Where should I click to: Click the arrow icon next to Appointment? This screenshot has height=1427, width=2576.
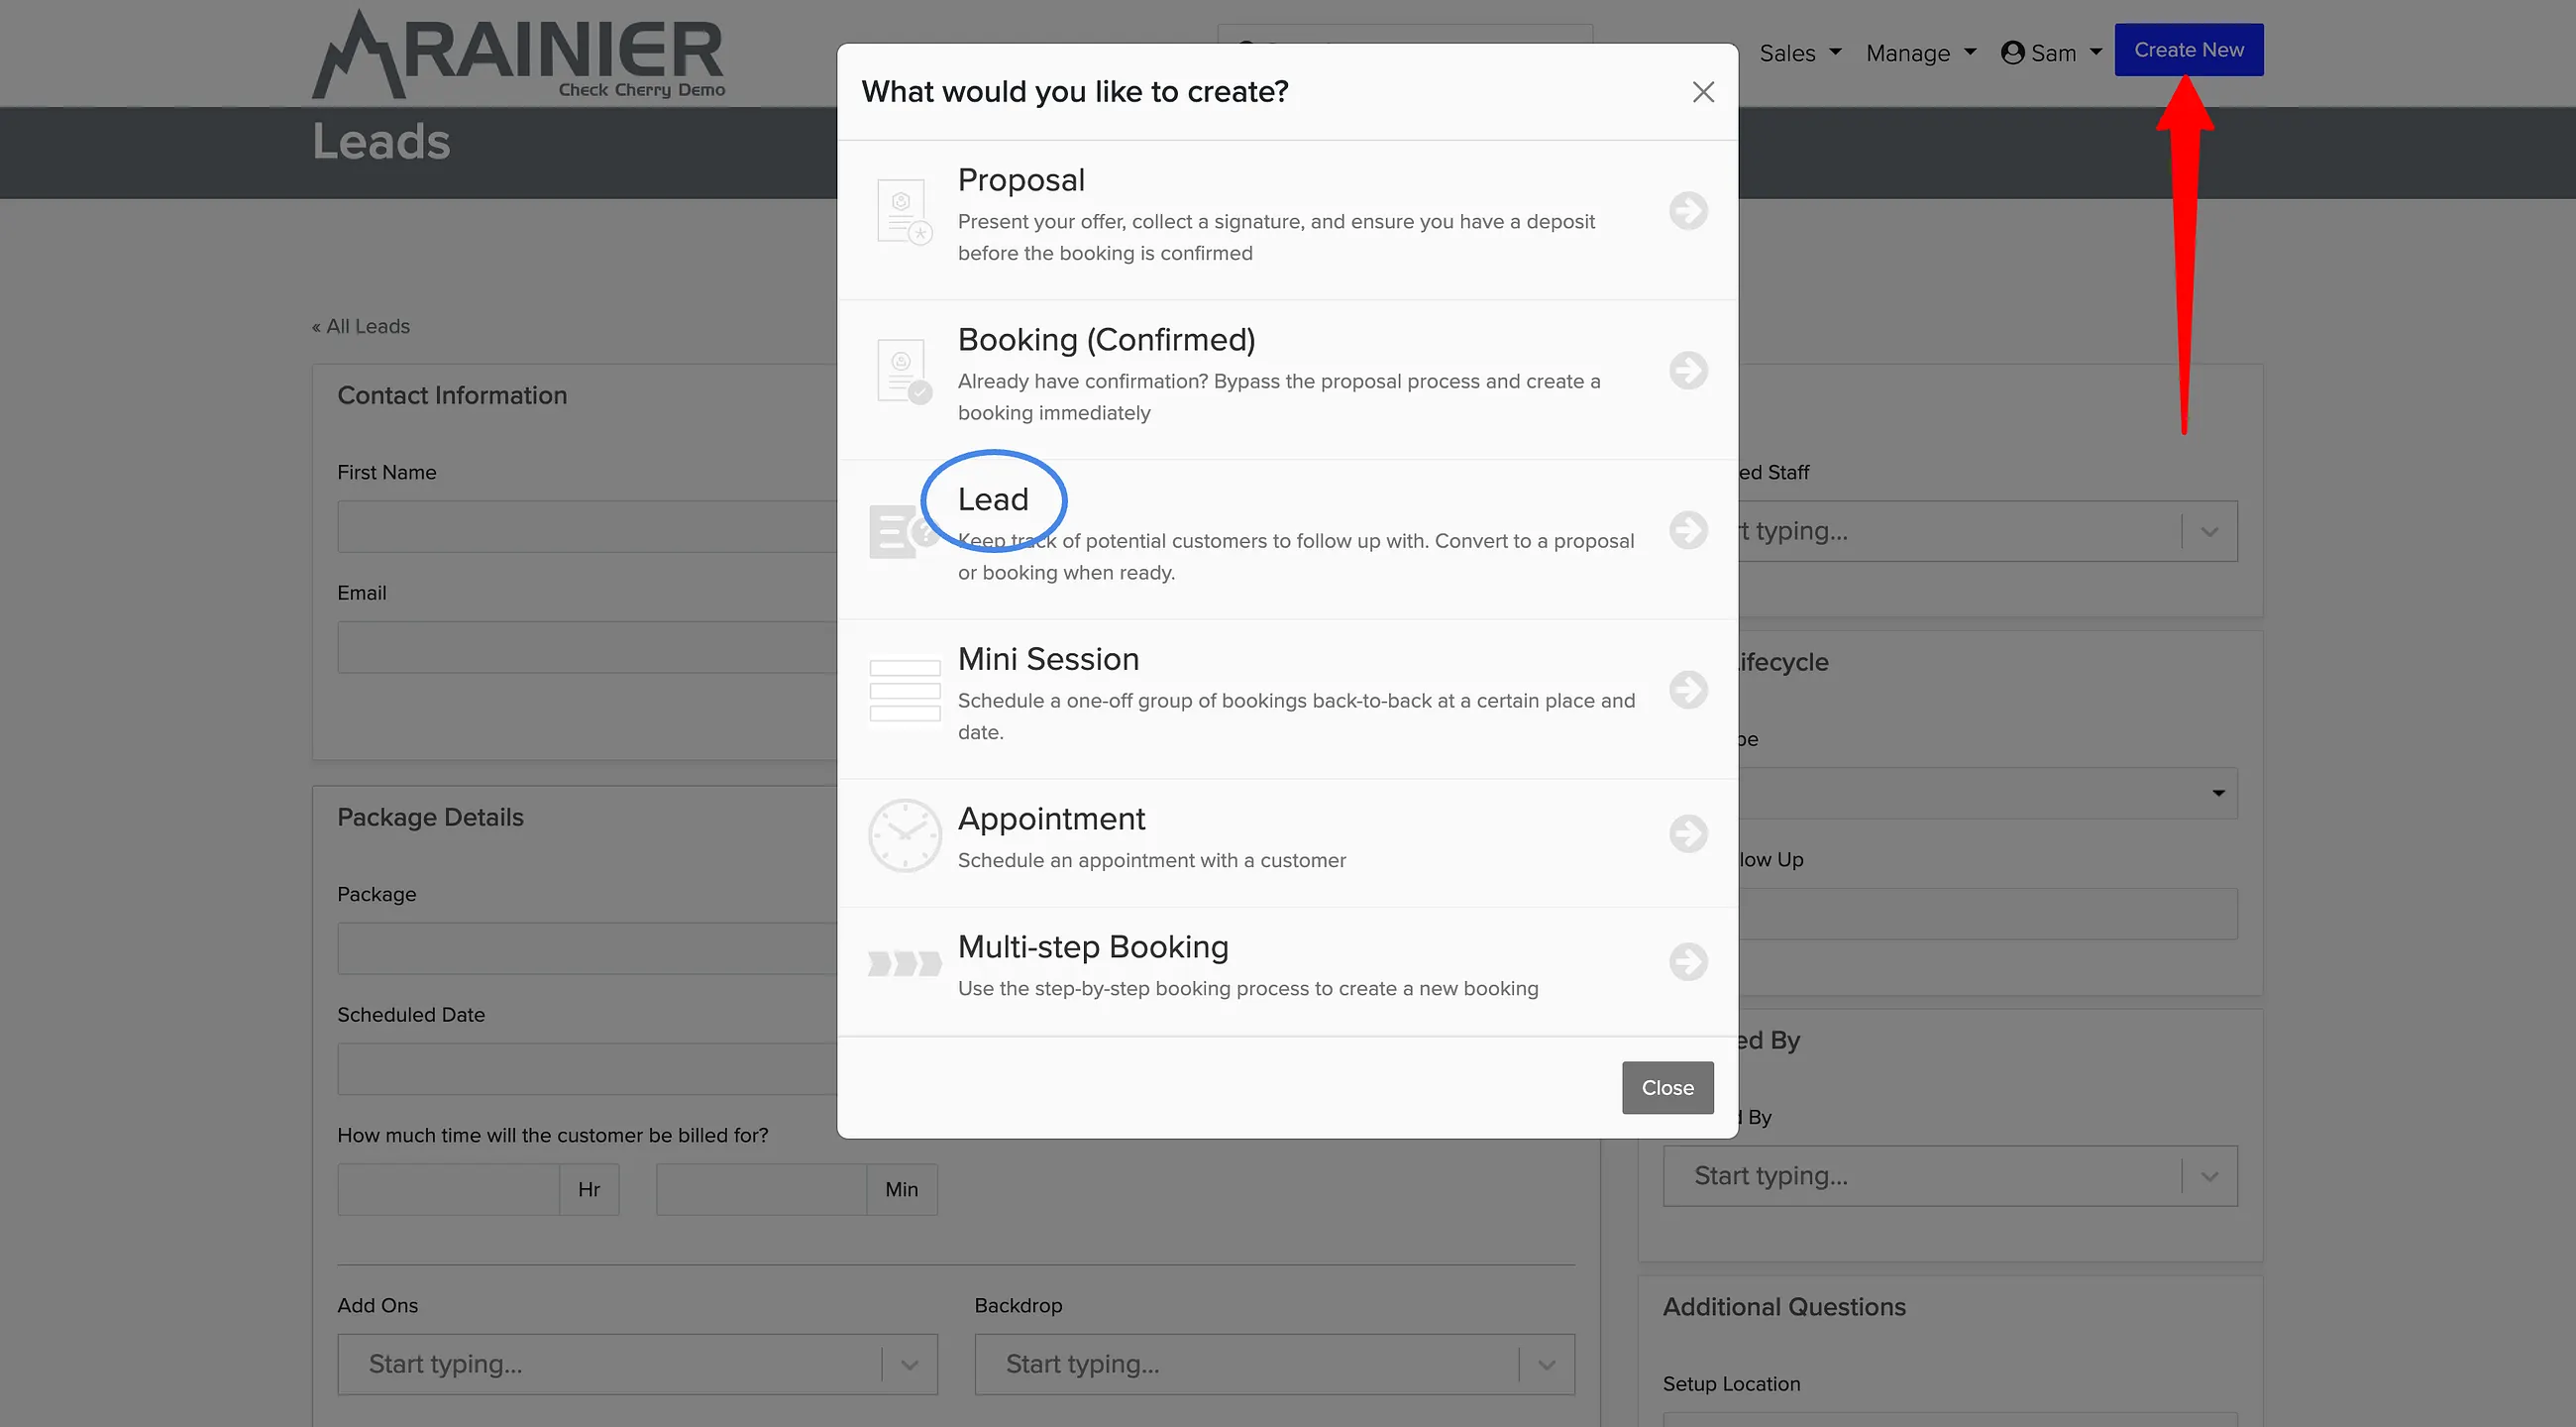point(1688,834)
